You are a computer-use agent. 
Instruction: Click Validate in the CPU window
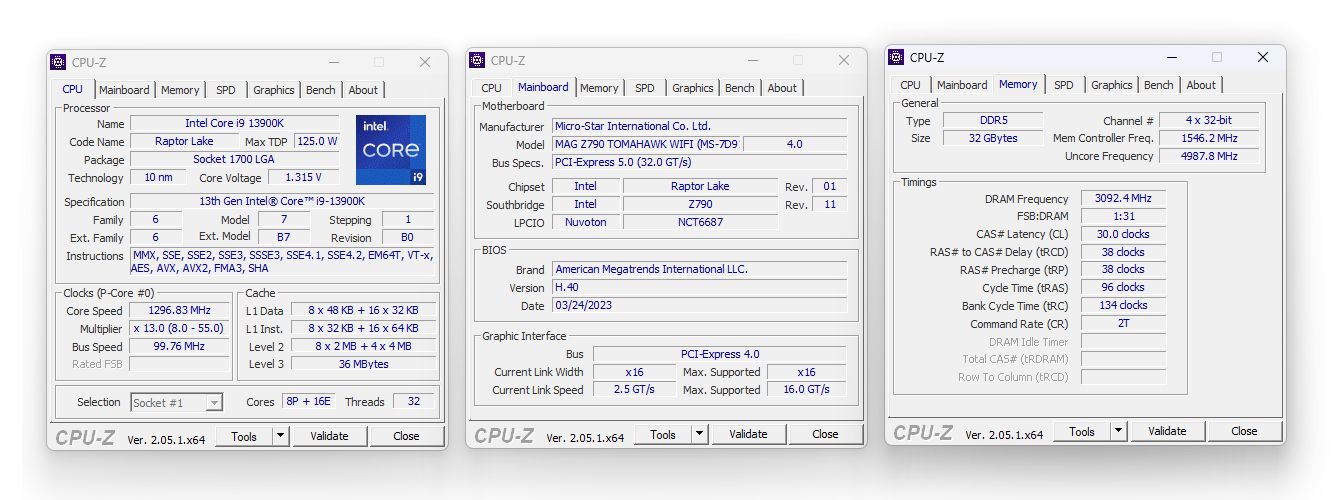[329, 436]
